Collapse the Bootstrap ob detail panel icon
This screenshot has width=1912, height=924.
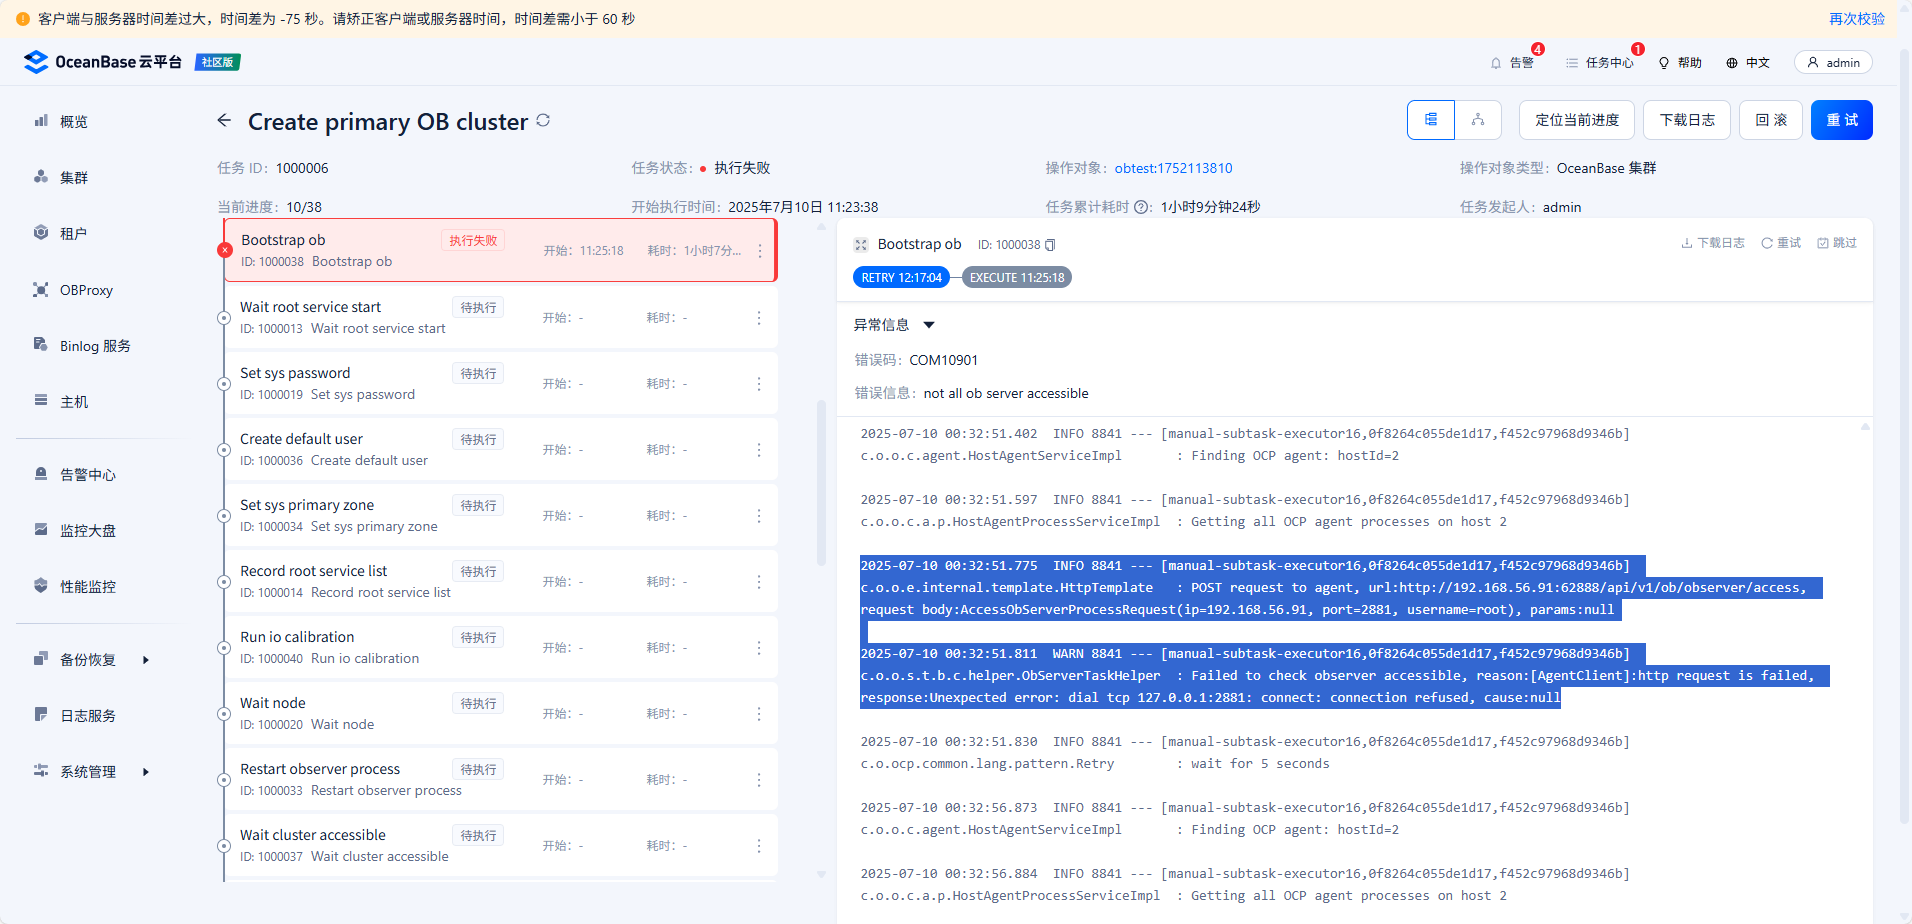click(860, 245)
